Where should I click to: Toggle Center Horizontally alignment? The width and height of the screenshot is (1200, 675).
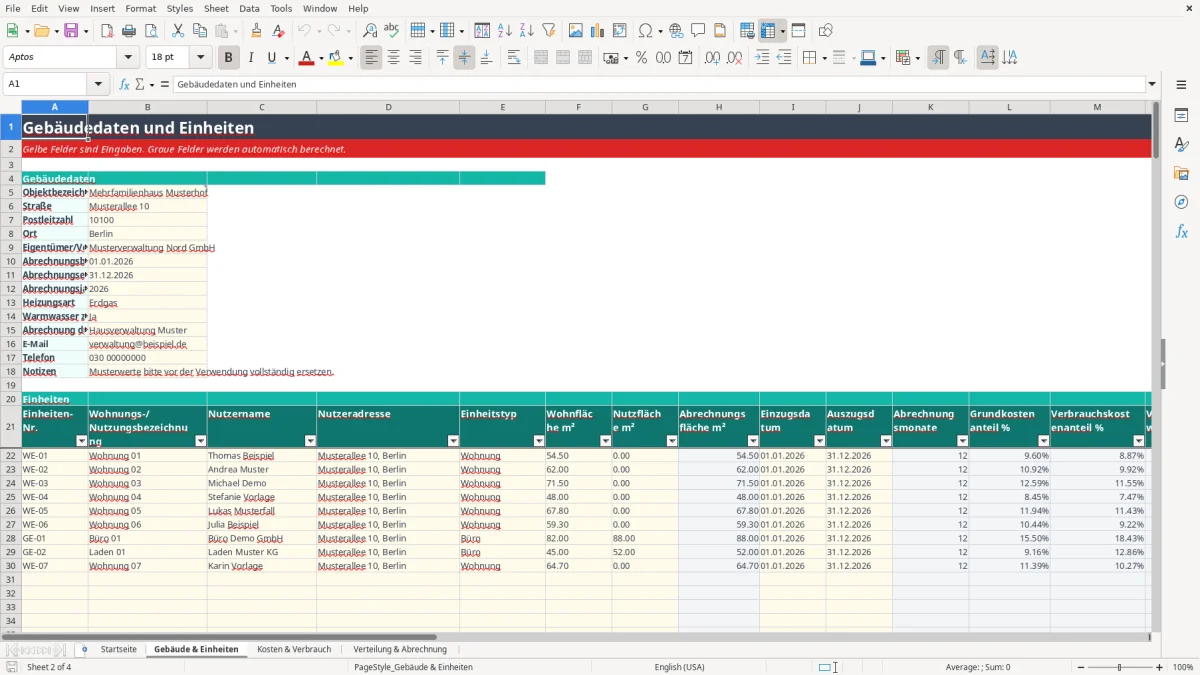(x=393, y=58)
